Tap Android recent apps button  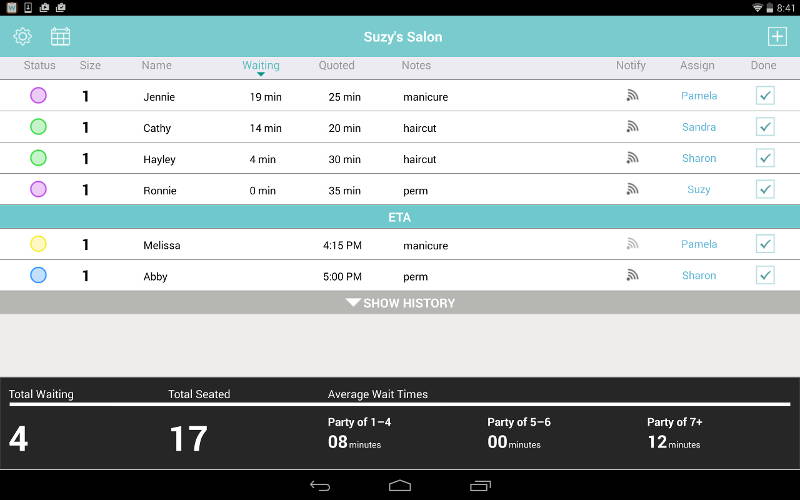[x=480, y=486]
